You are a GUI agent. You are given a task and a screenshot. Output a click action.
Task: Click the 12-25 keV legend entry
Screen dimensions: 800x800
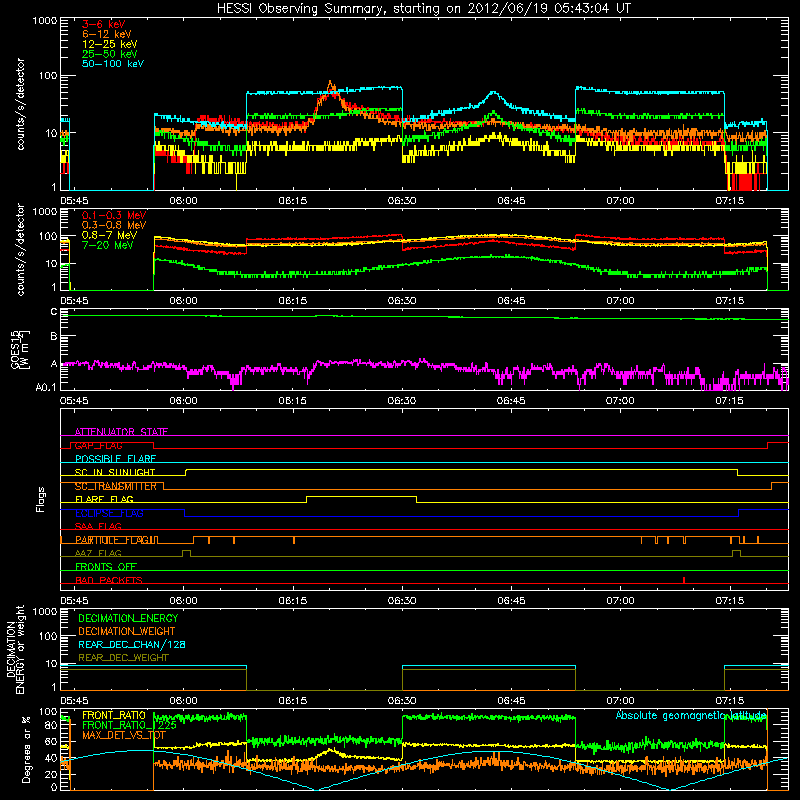pos(110,44)
